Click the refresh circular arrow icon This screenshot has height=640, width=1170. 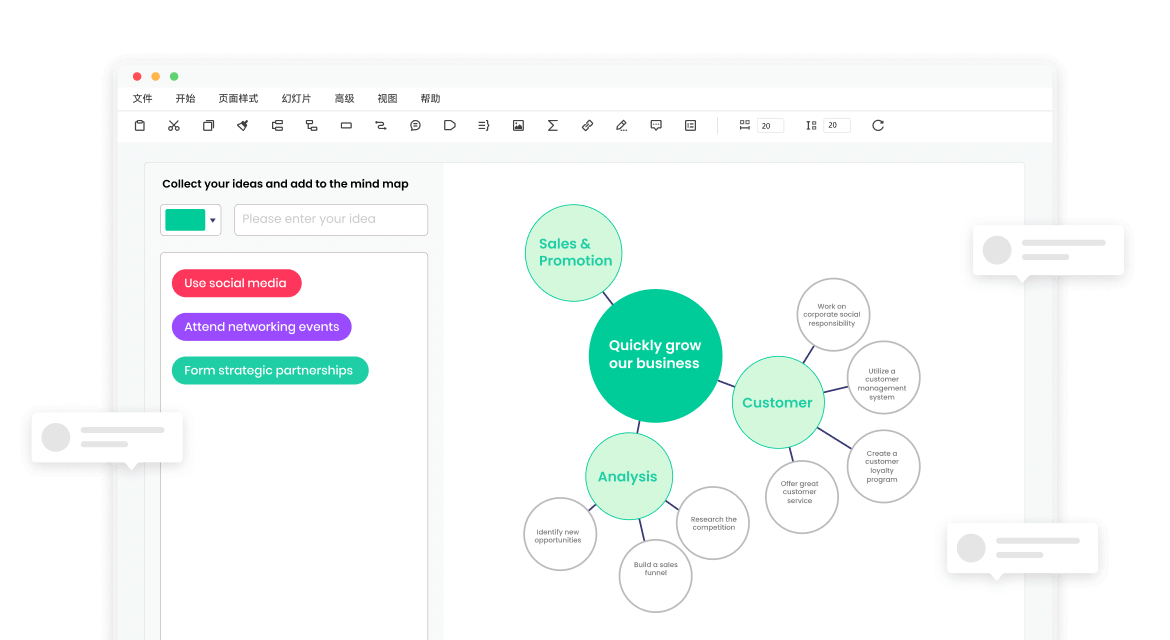point(878,125)
